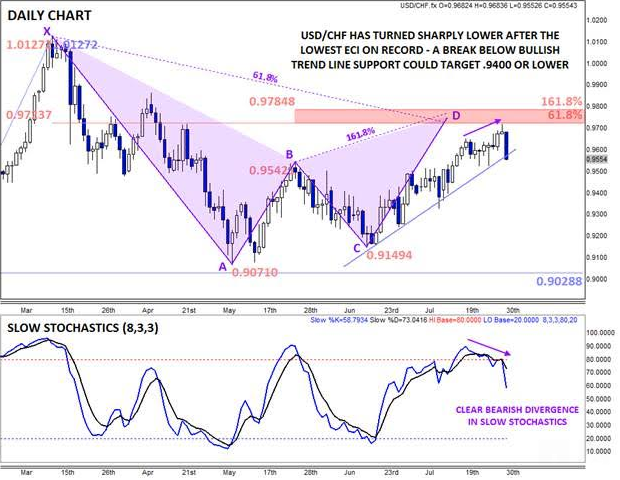Select the 0.90288 support level label
The image size is (620, 480).
559,281
